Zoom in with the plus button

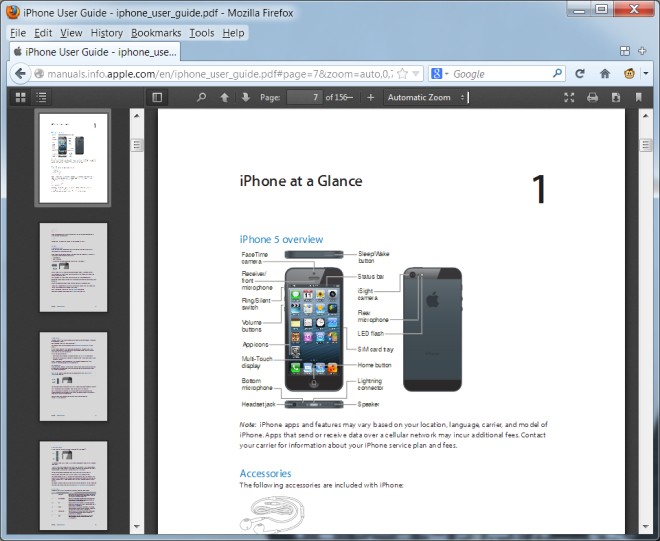[x=370, y=97]
